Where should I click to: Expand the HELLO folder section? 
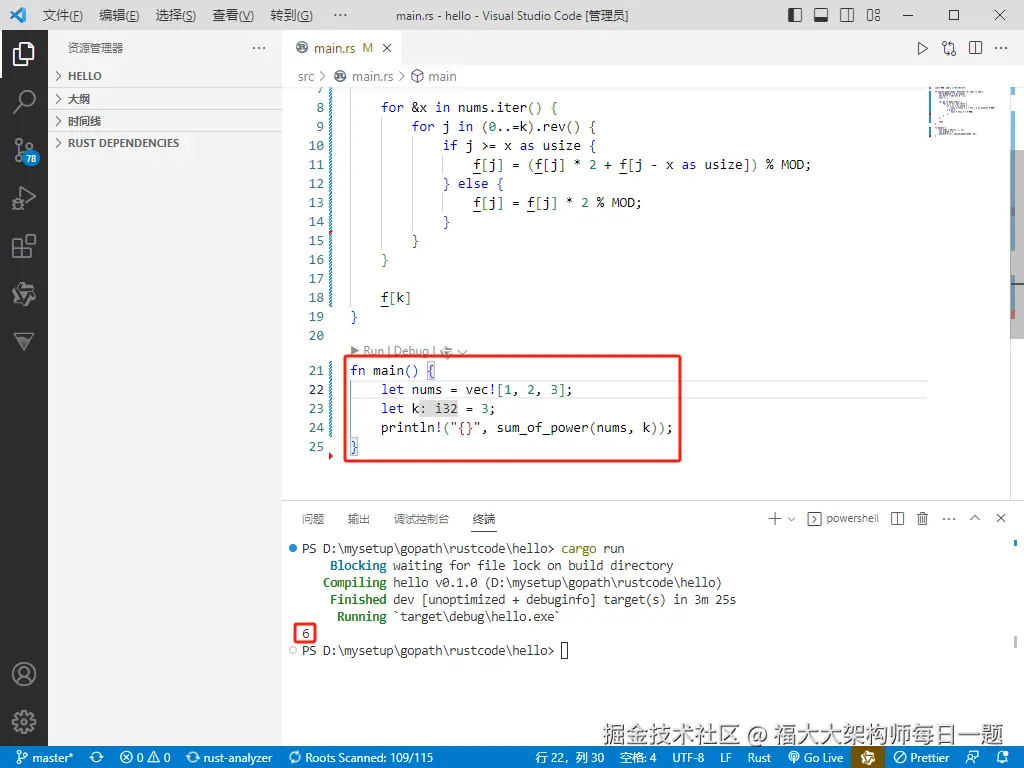coord(165,76)
